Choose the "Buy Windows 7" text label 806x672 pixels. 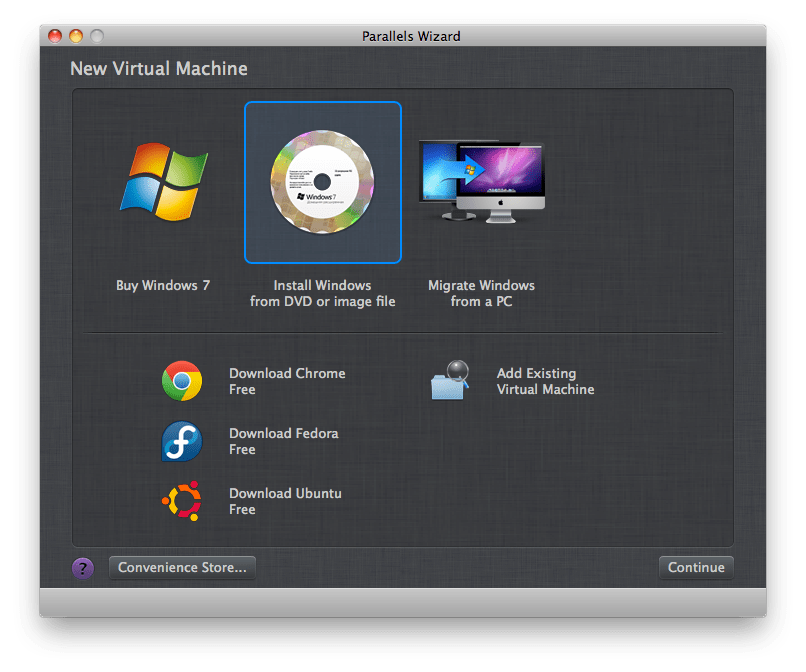[163, 285]
